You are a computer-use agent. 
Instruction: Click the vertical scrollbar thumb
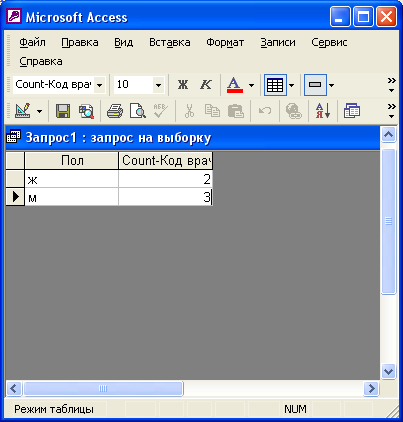pos(388,221)
